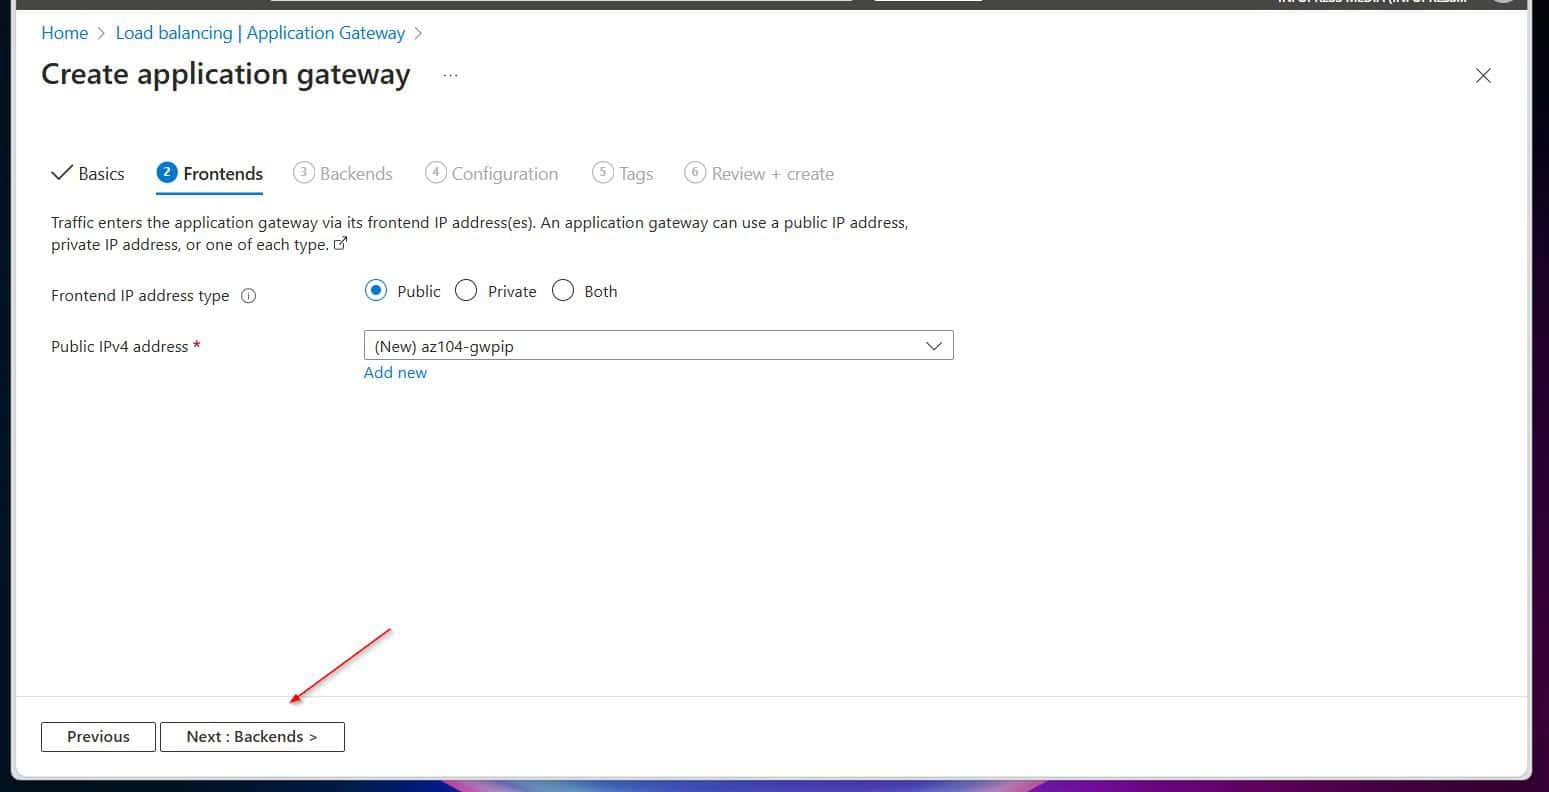Click the Add new link
Image resolution: width=1549 pixels, height=792 pixels.
coord(395,372)
